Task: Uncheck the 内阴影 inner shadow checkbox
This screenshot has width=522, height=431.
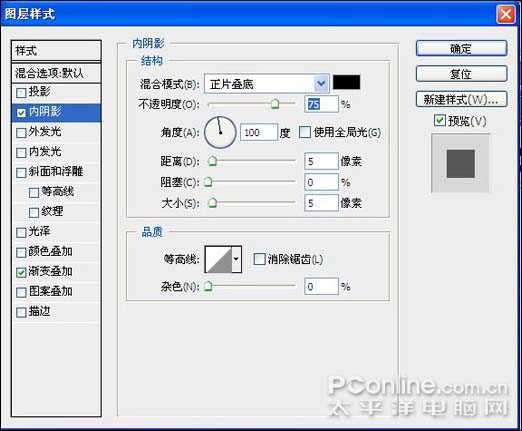Action: pos(21,113)
